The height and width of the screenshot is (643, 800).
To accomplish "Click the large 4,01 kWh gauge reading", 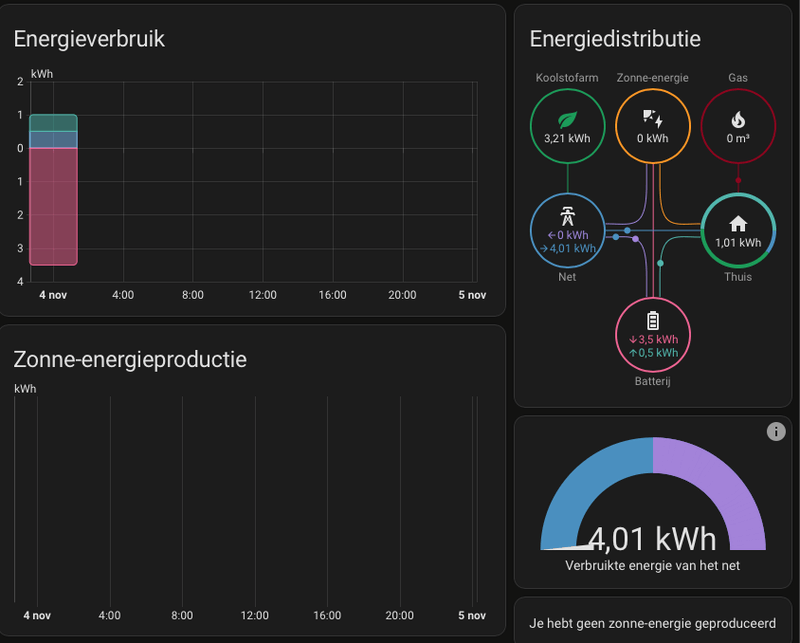I will (x=653, y=539).
